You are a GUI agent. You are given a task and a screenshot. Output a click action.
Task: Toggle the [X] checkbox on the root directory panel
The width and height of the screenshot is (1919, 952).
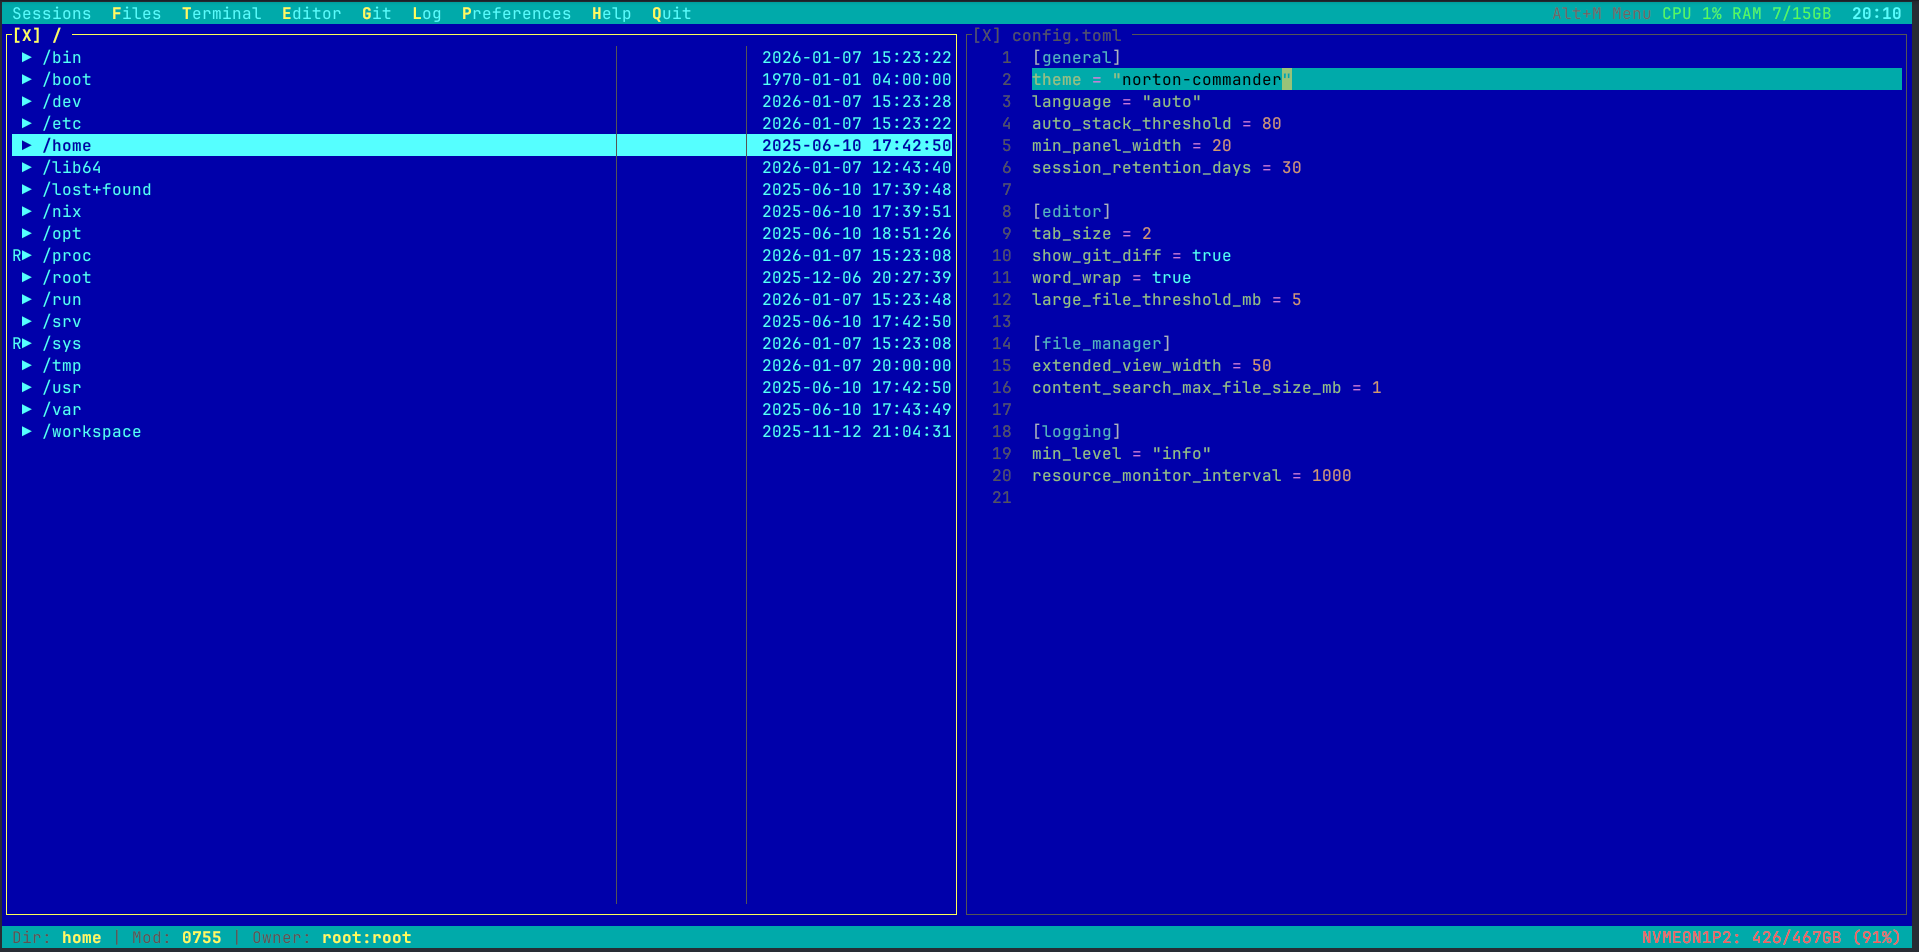pyautogui.click(x=28, y=35)
